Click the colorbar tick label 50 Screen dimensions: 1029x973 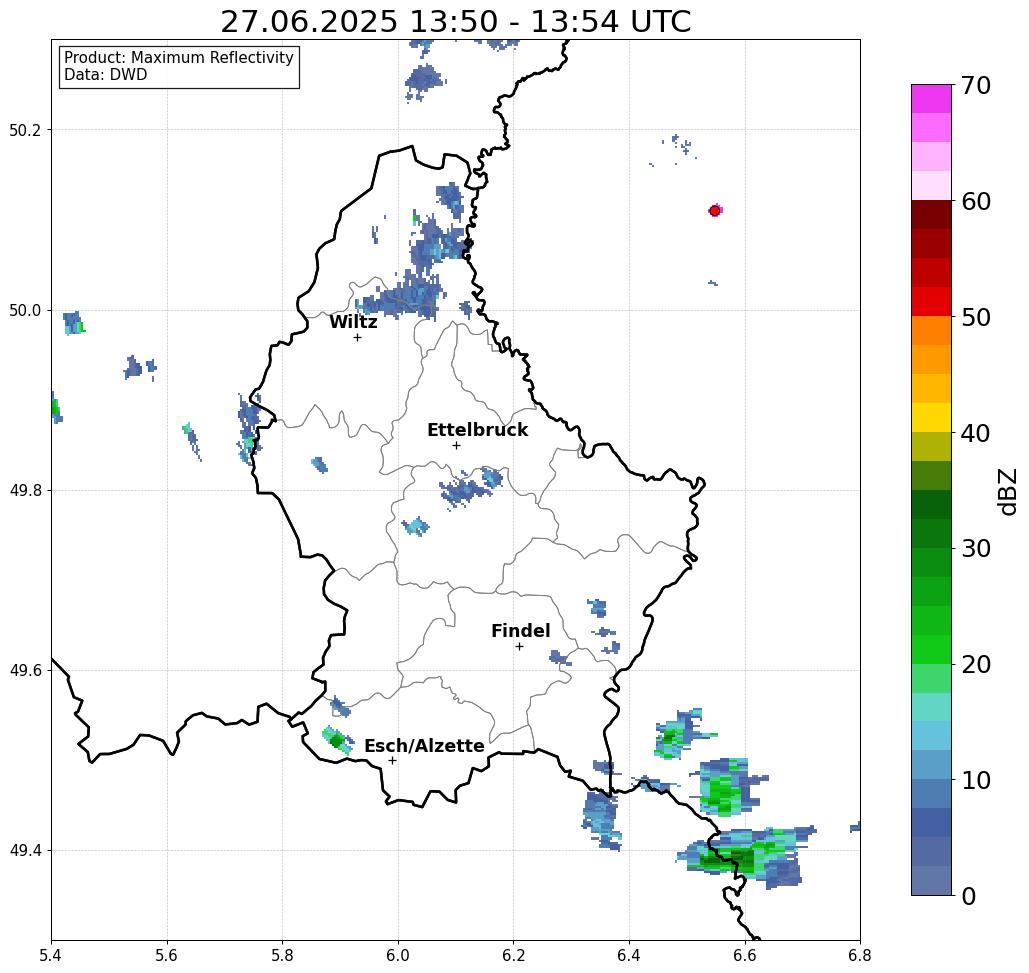(x=976, y=317)
